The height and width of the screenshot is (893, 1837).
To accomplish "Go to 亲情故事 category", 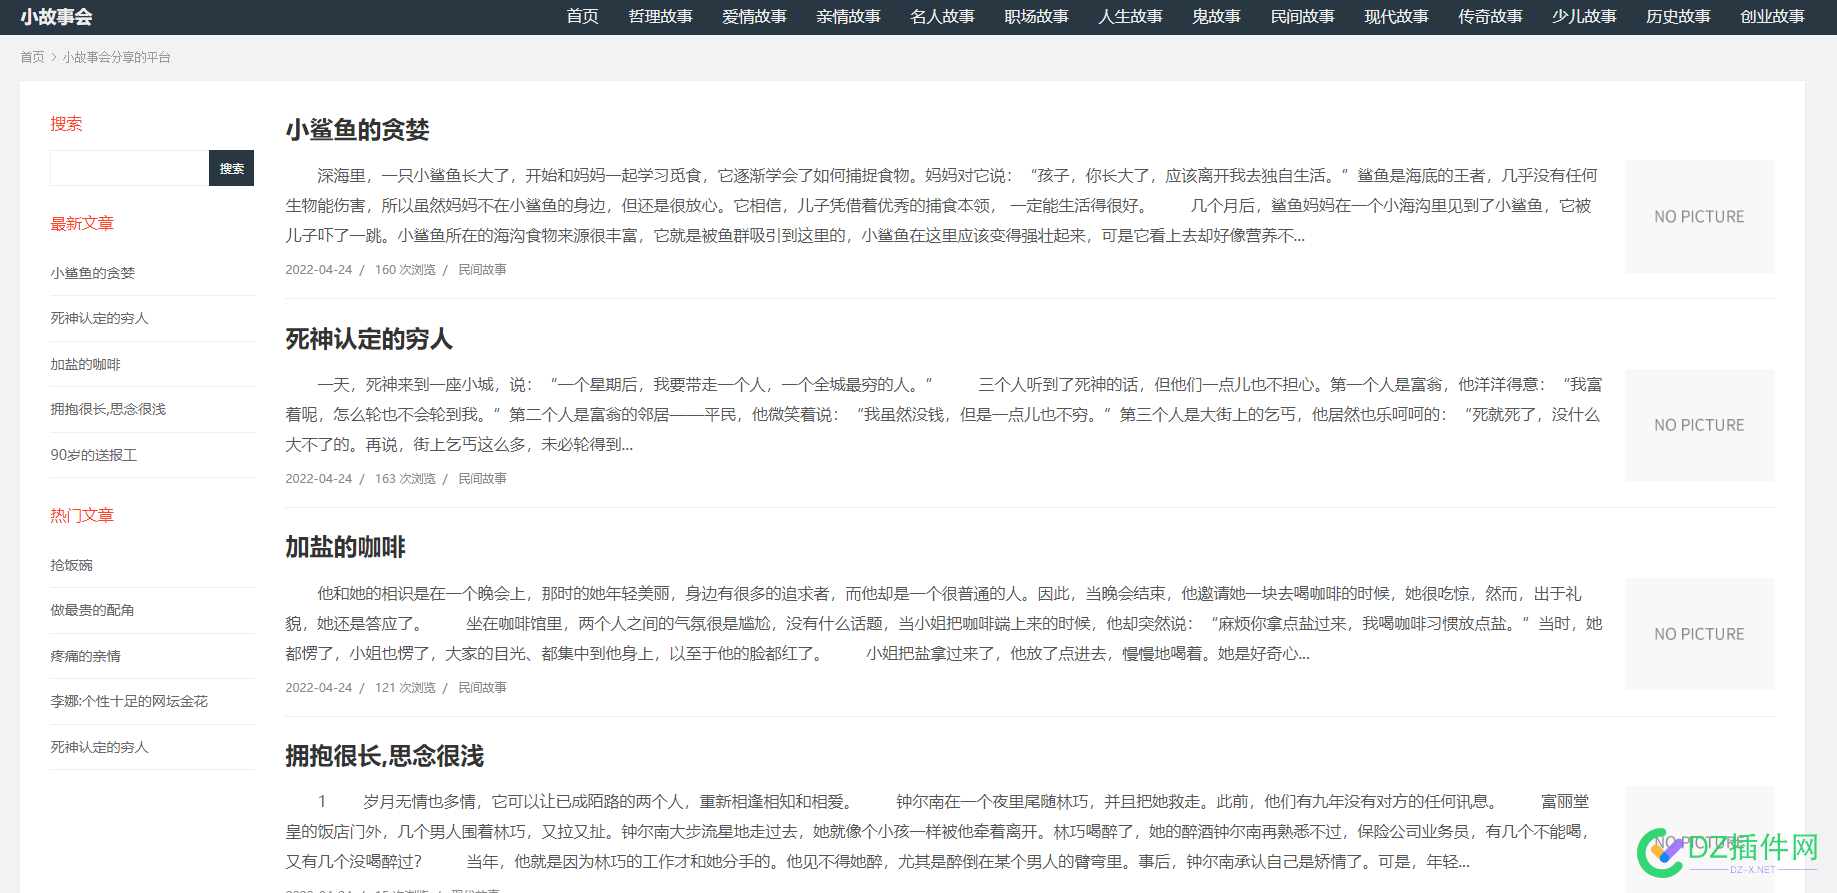I will coord(848,17).
